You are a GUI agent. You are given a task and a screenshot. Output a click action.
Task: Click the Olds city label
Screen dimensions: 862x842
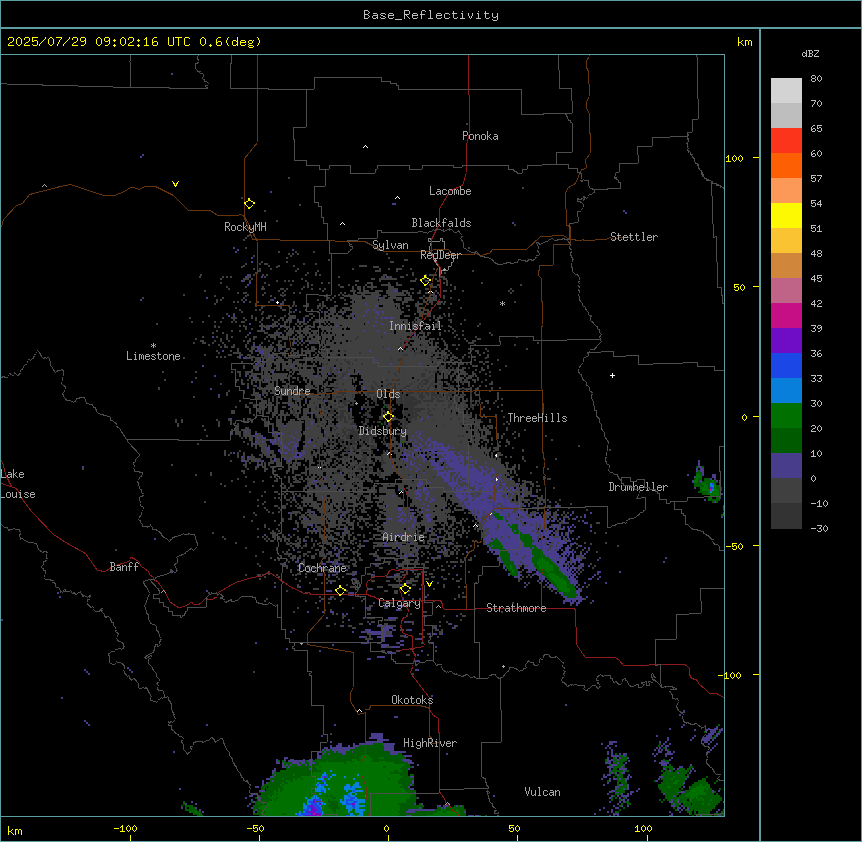388,394
